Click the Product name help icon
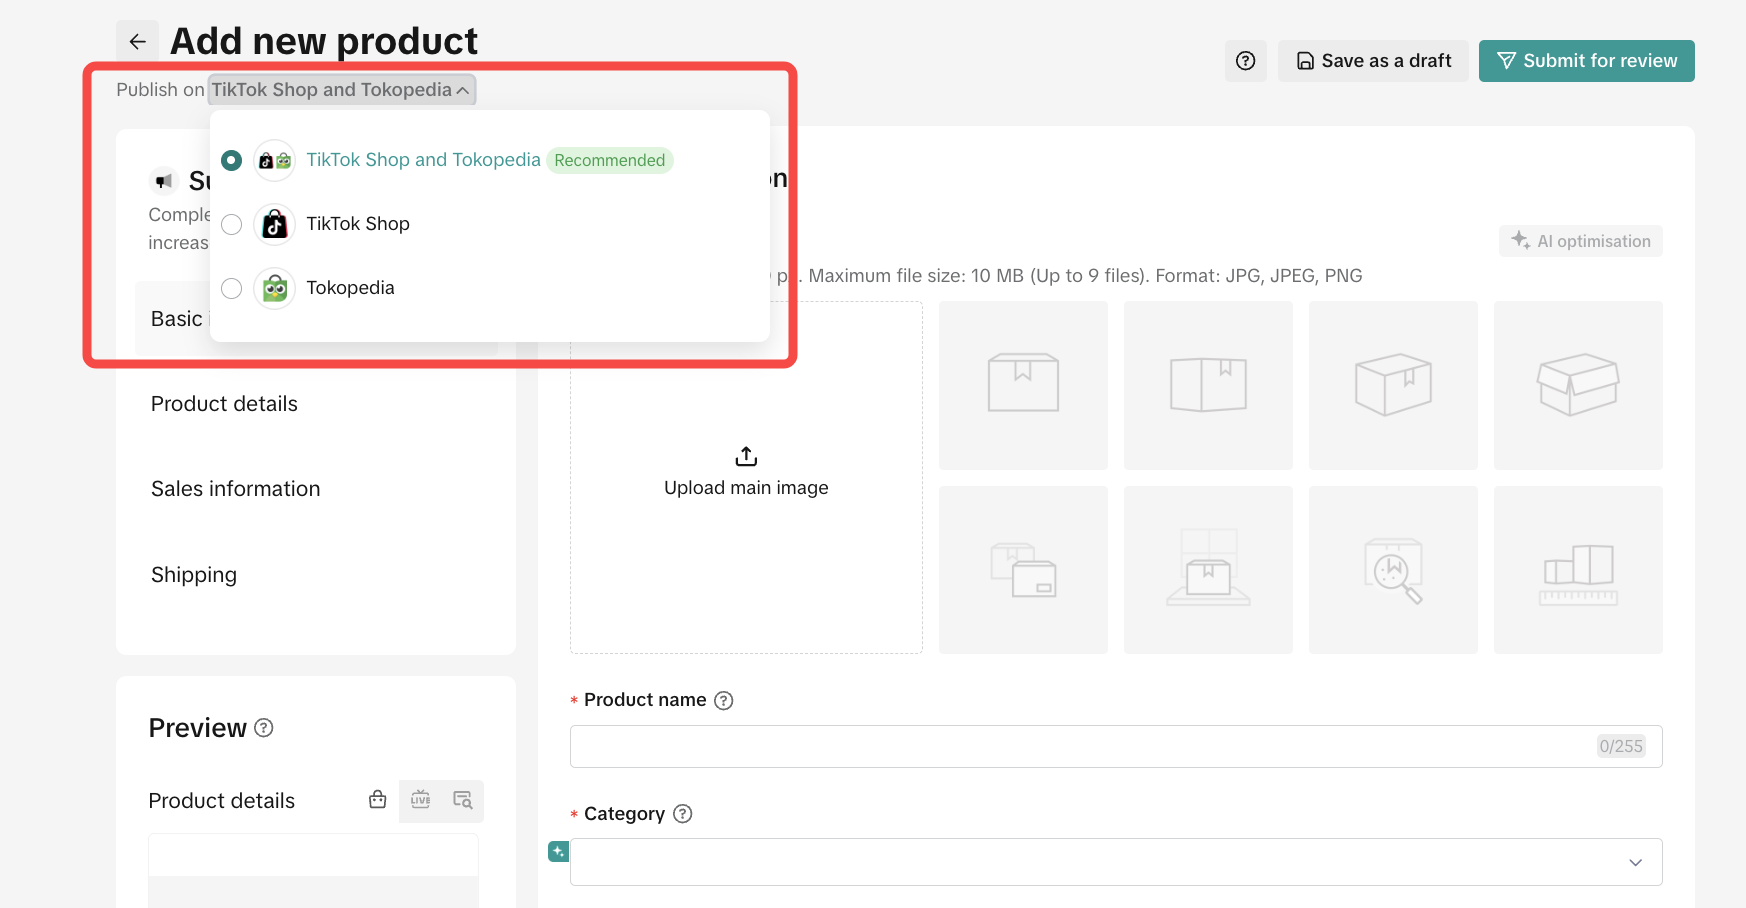 click(724, 701)
